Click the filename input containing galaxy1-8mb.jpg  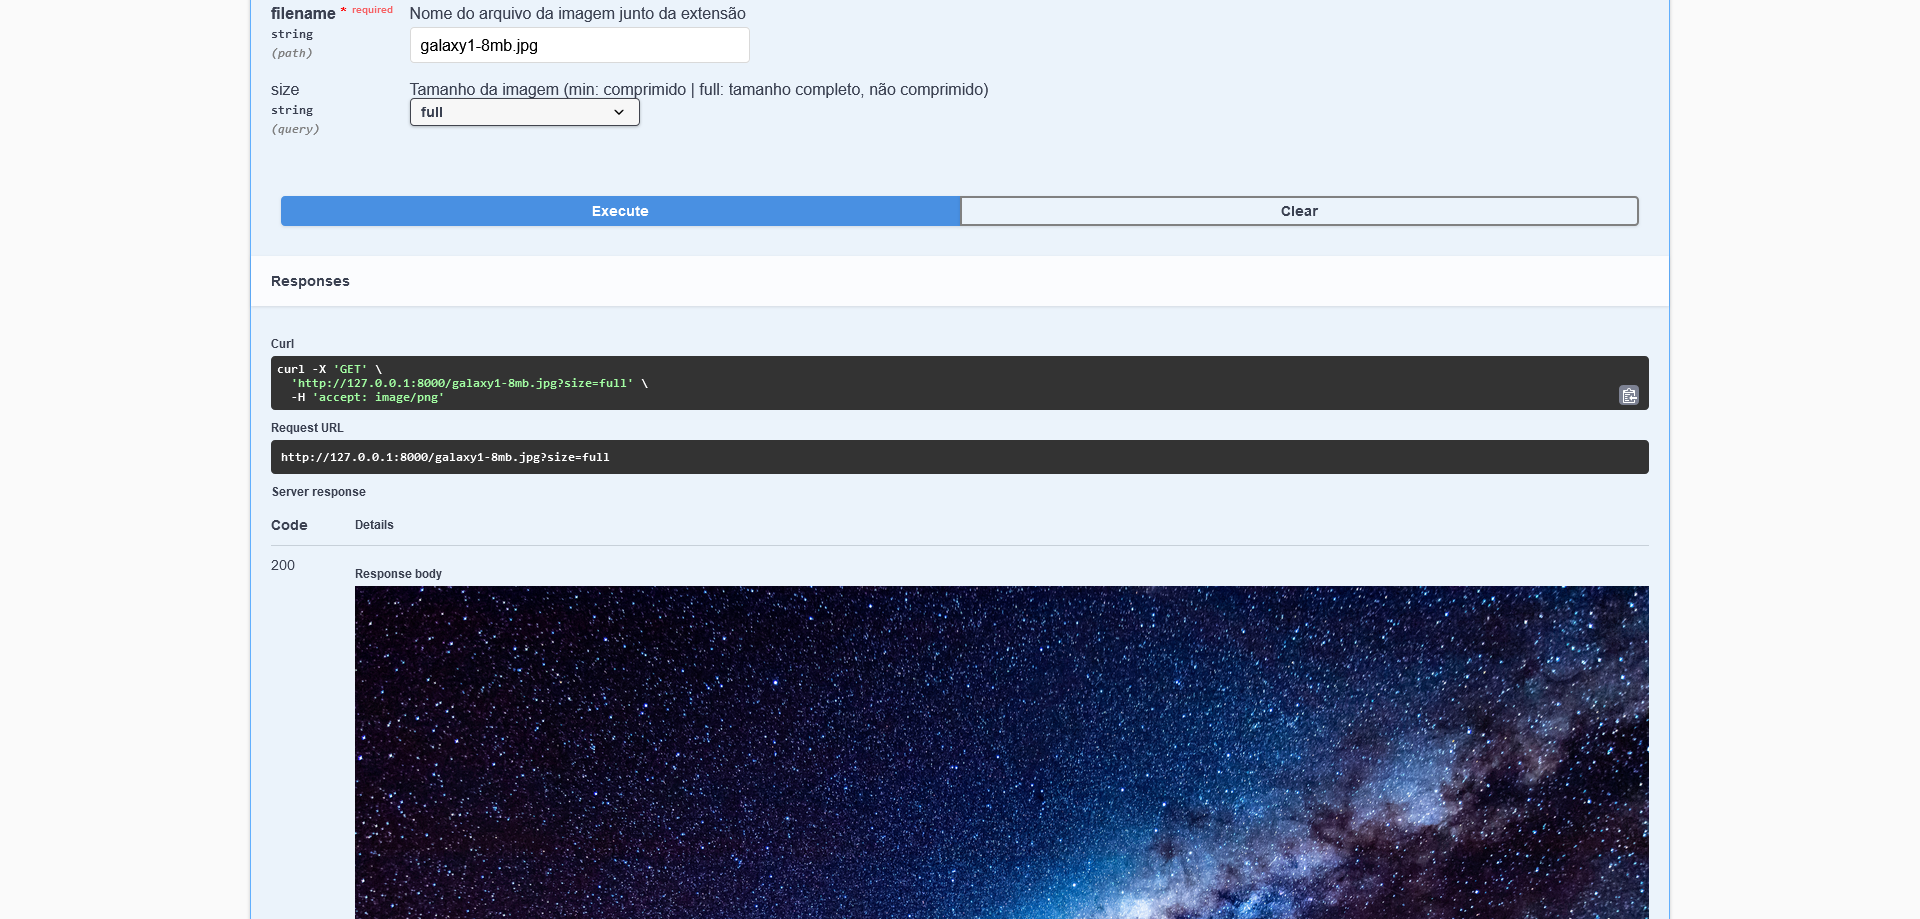point(579,45)
